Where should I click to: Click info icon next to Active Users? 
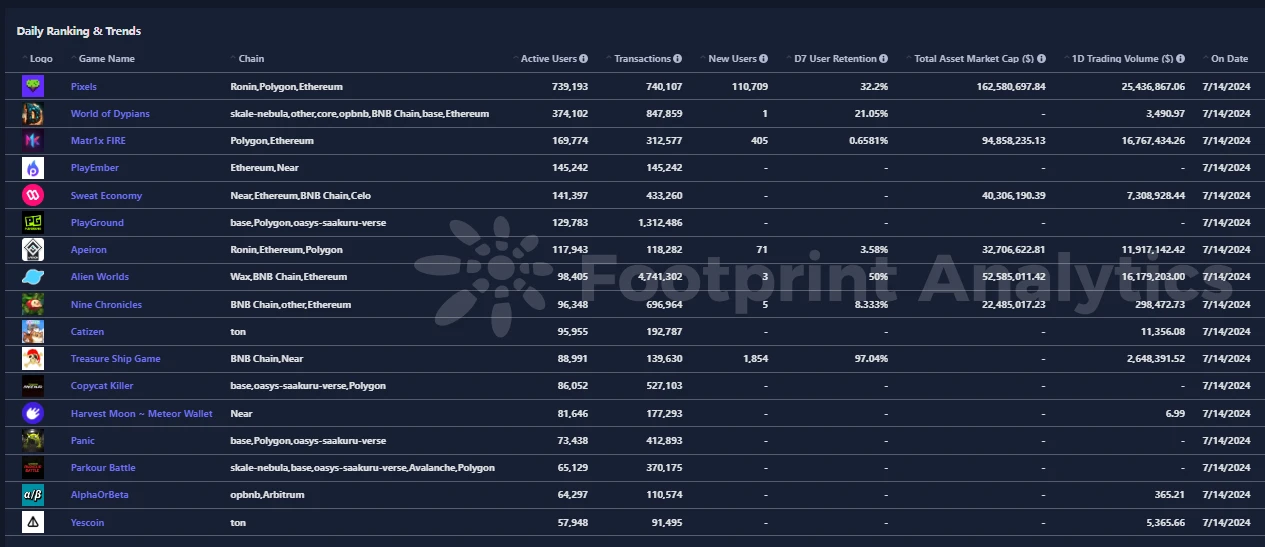(583, 59)
